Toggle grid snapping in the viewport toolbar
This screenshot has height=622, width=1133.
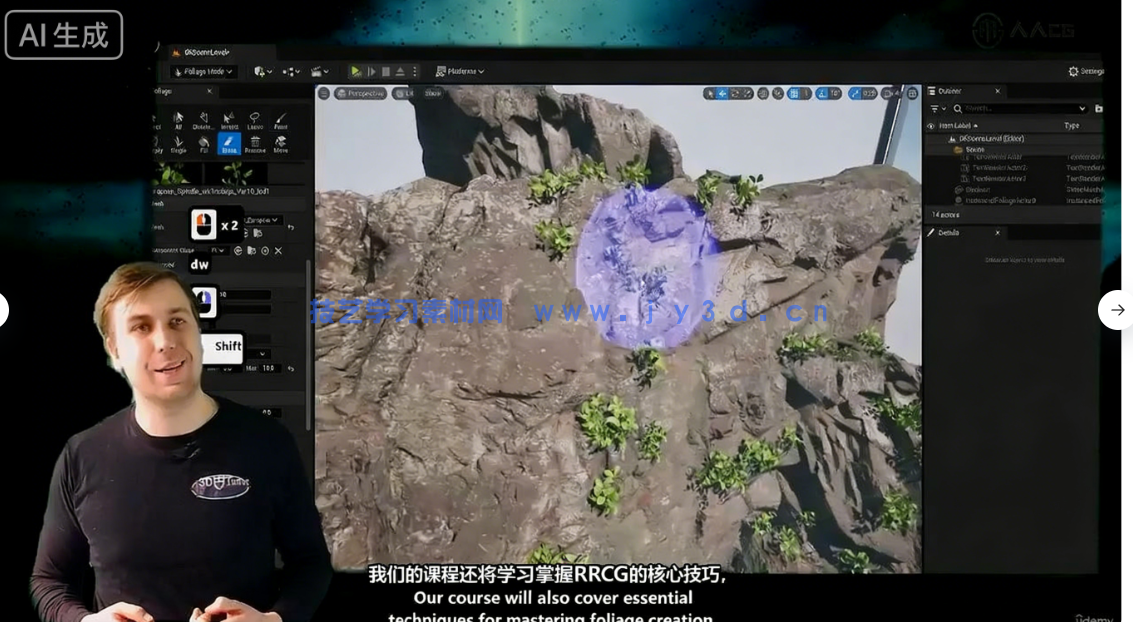click(x=794, y=92)
